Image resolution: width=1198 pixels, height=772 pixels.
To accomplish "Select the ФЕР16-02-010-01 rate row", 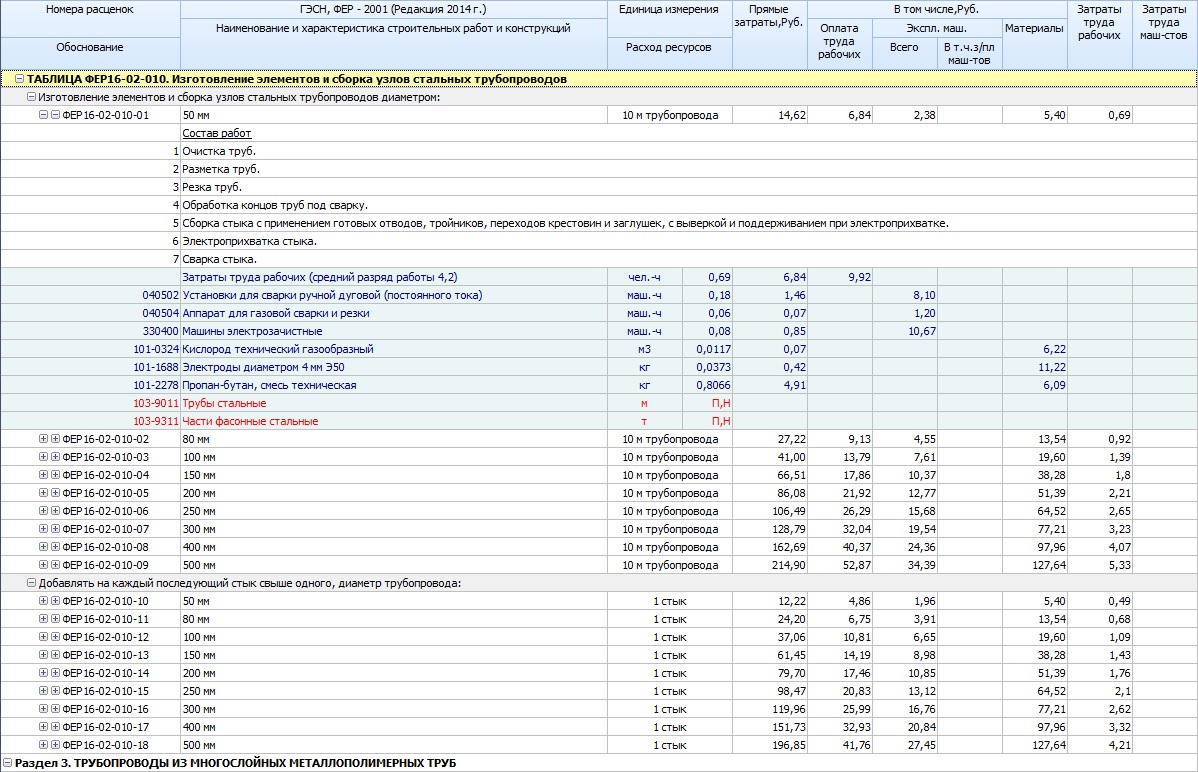I will click(598, 115).
